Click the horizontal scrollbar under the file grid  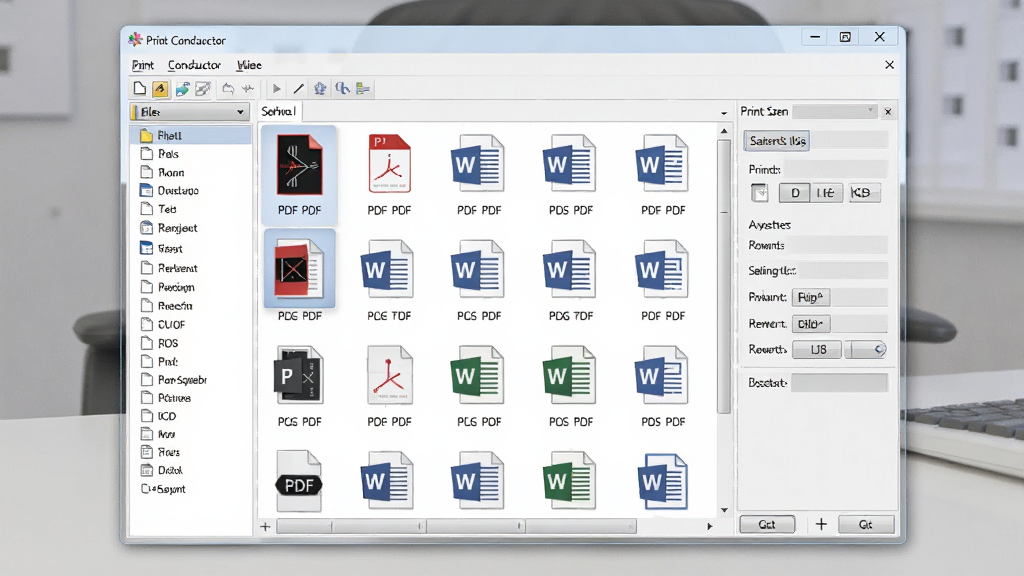[x=456, y=526]
